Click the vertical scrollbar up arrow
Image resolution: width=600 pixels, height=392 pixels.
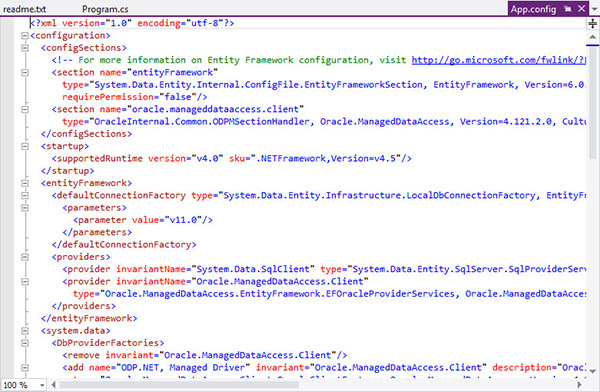tap(592, 37)
